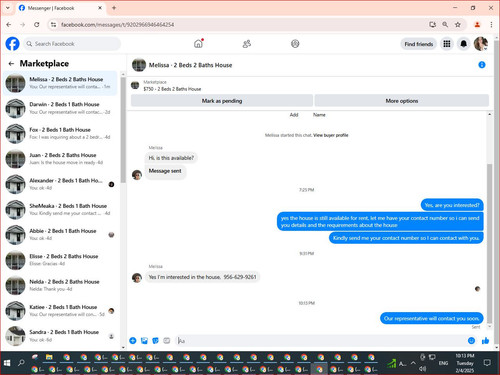Click the View buyer profile link
The width and height of the screenshot is (500, 375).
pos(330,135)
